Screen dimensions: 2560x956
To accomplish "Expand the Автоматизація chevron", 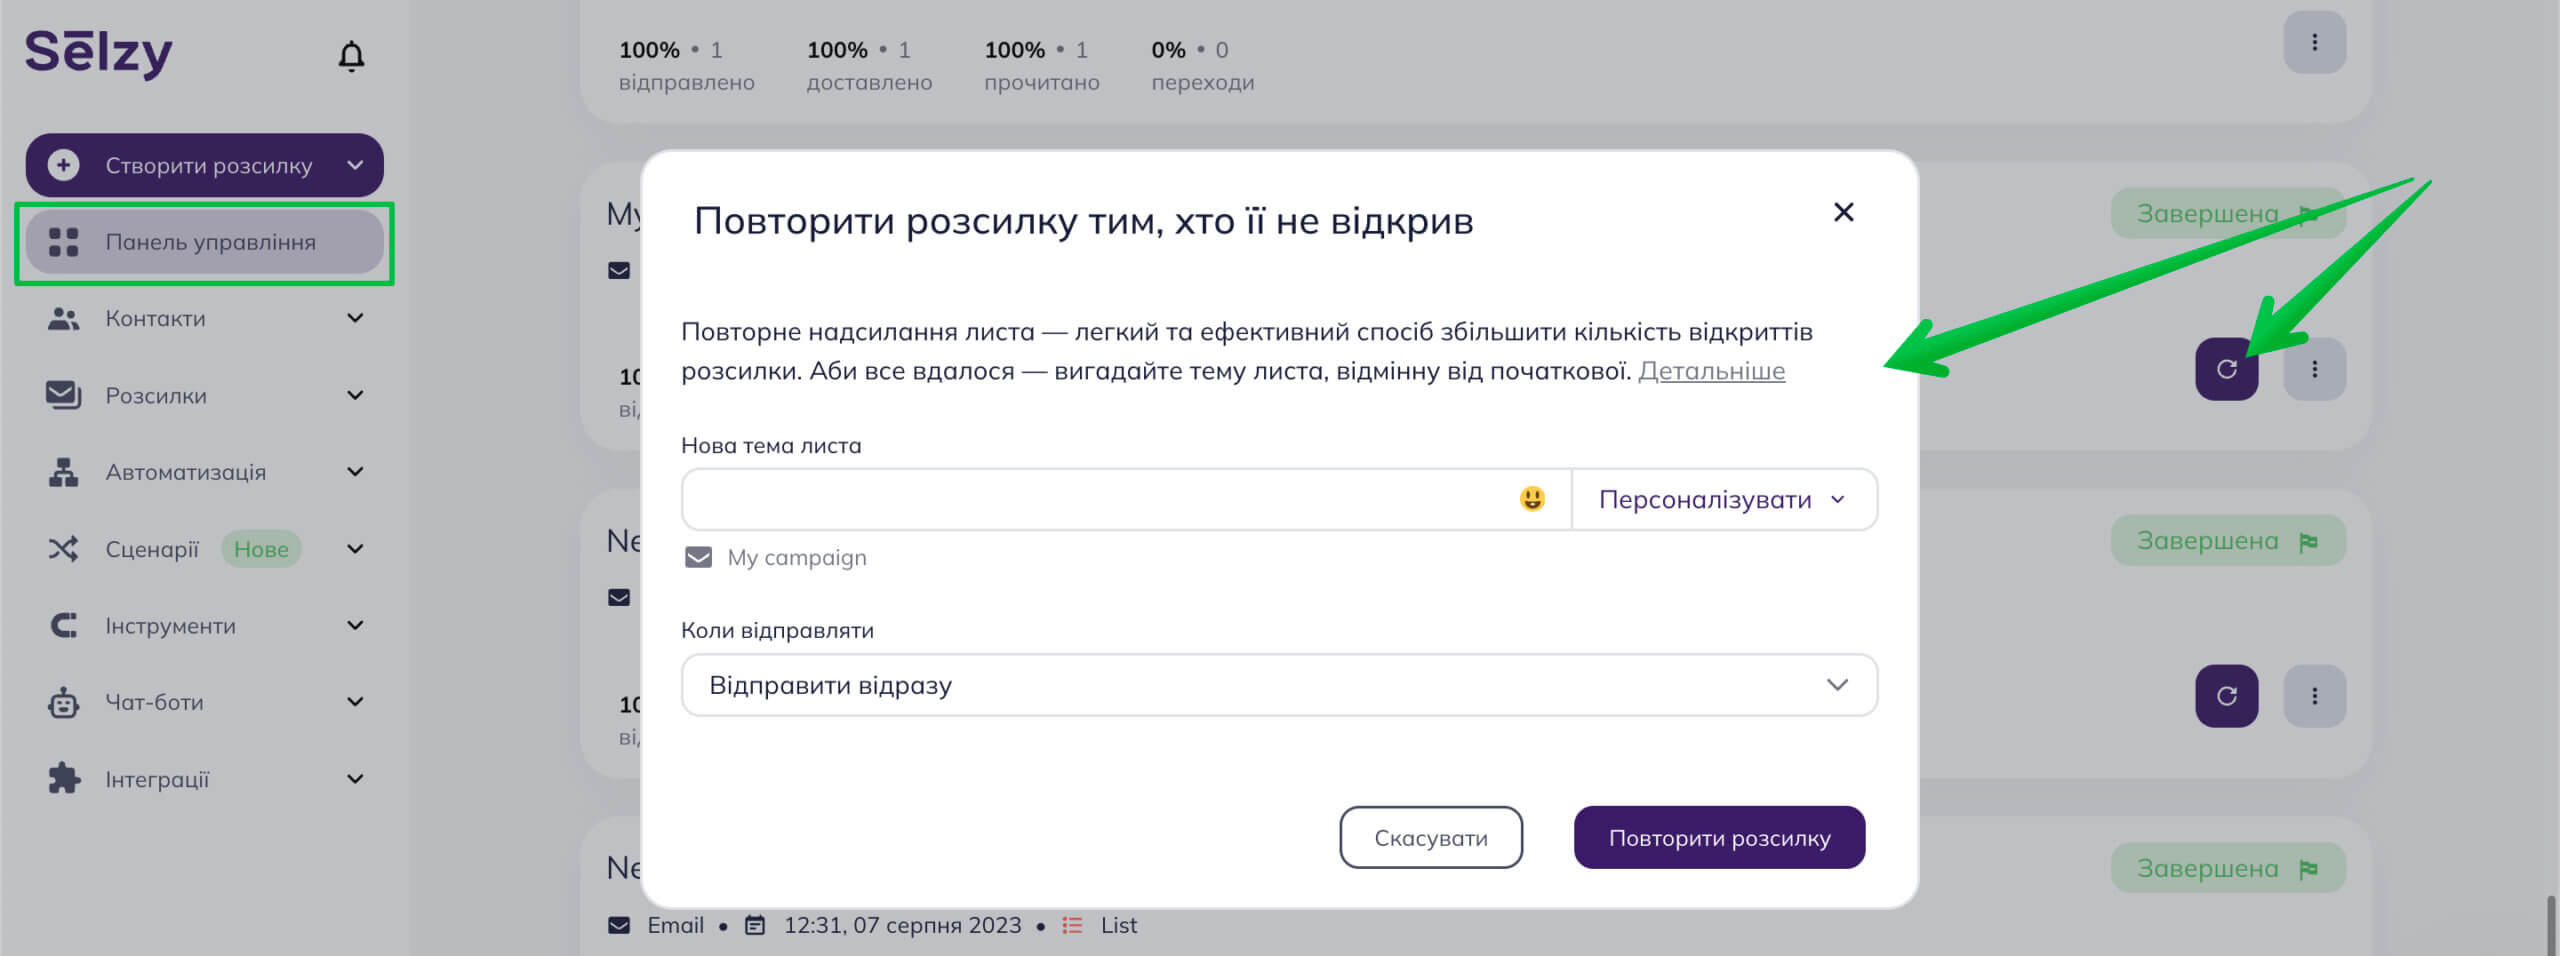I will click(x=355, y=471).
